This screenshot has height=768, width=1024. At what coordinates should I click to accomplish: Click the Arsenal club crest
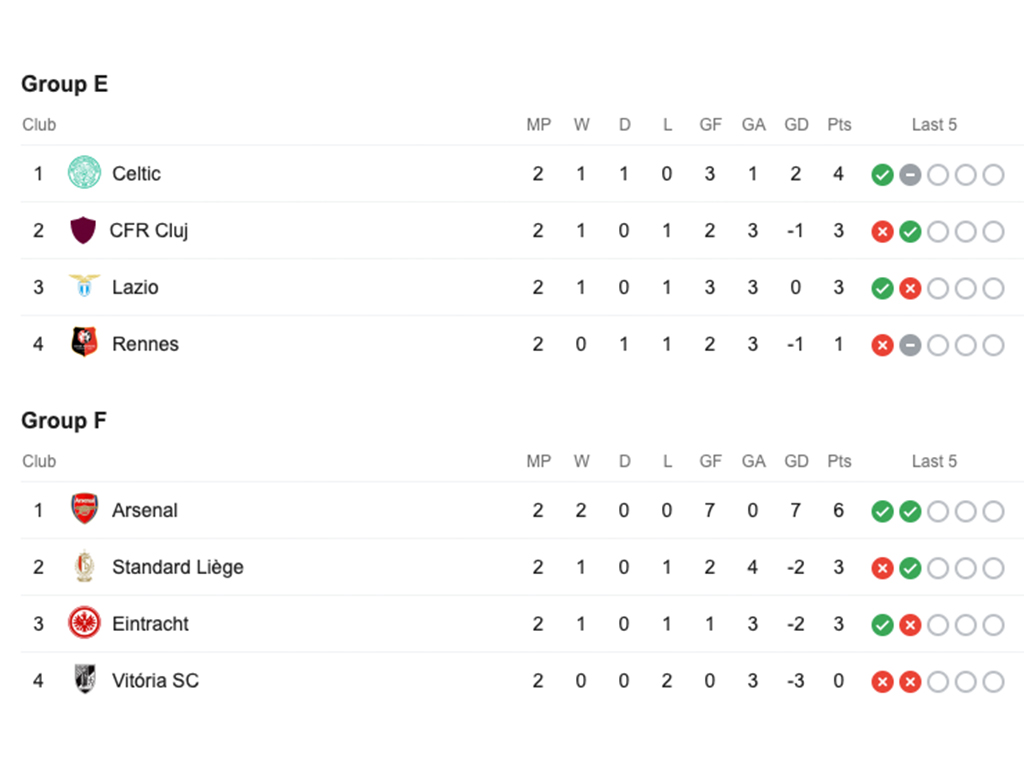[x=84, y=510]
